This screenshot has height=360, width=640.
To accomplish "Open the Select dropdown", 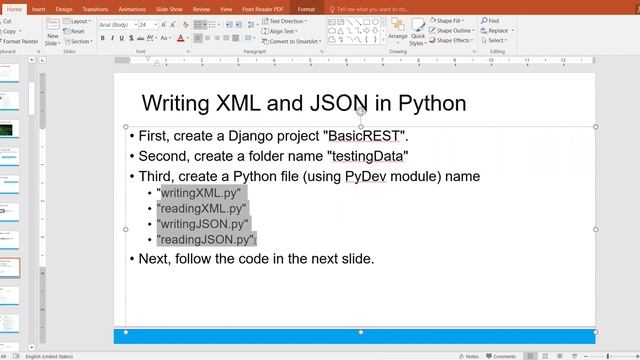I will (494, 40).
